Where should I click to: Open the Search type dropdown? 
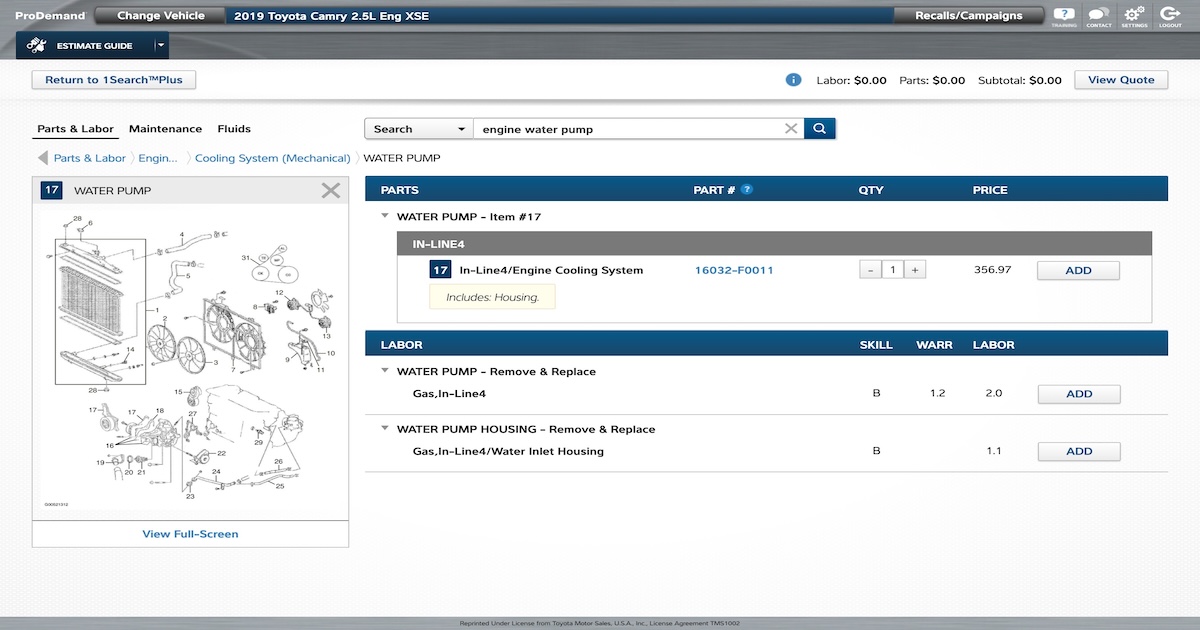(419, 129)
